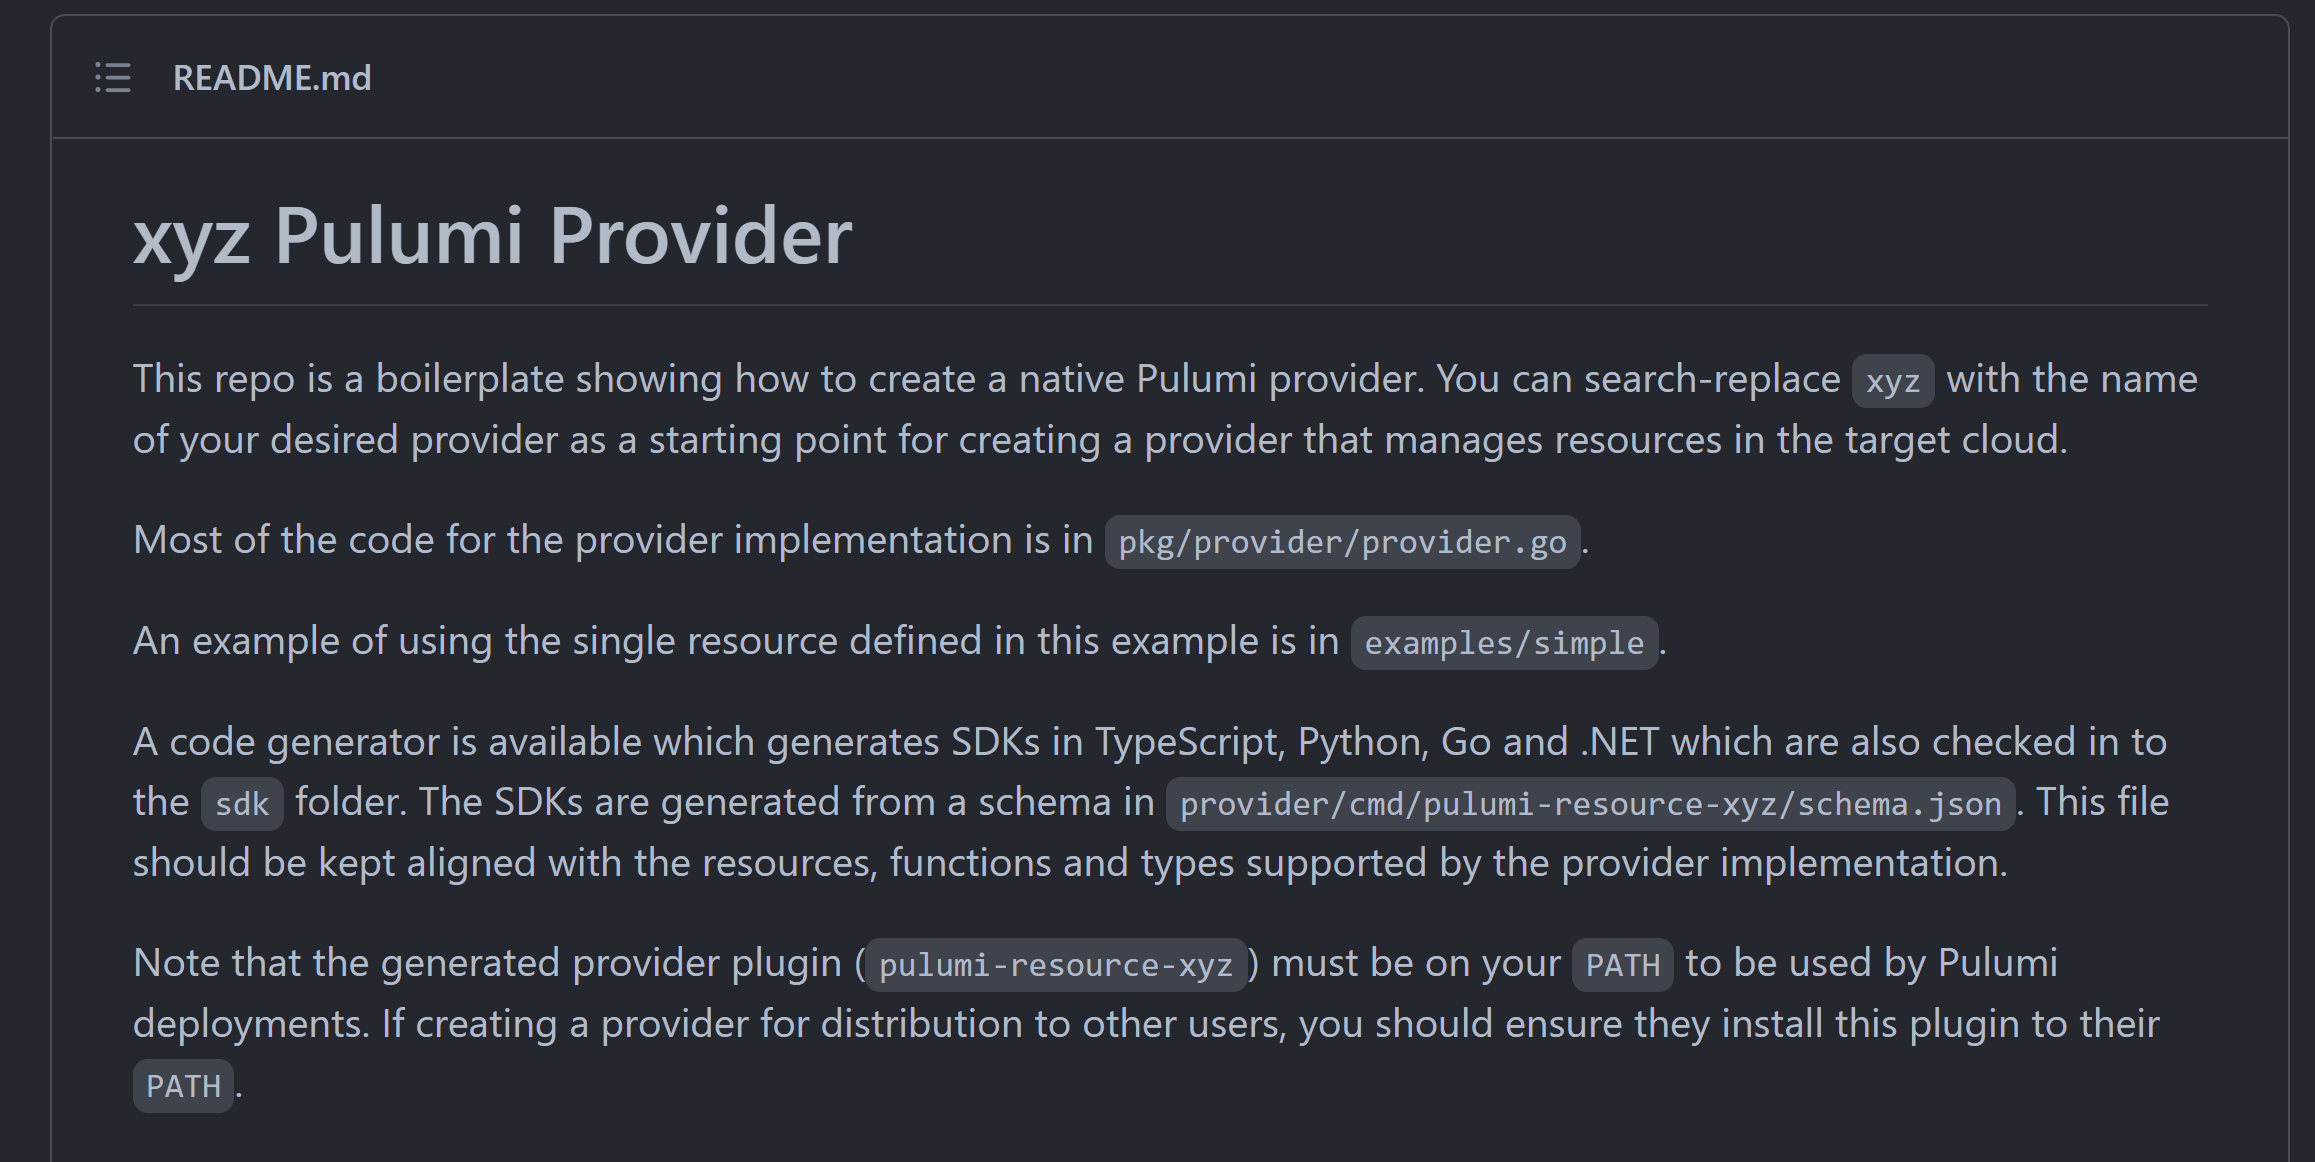The width and height of the screenshot is (2315, 1162).
Task: Click the README.md file title
Action: coord(272,78)
